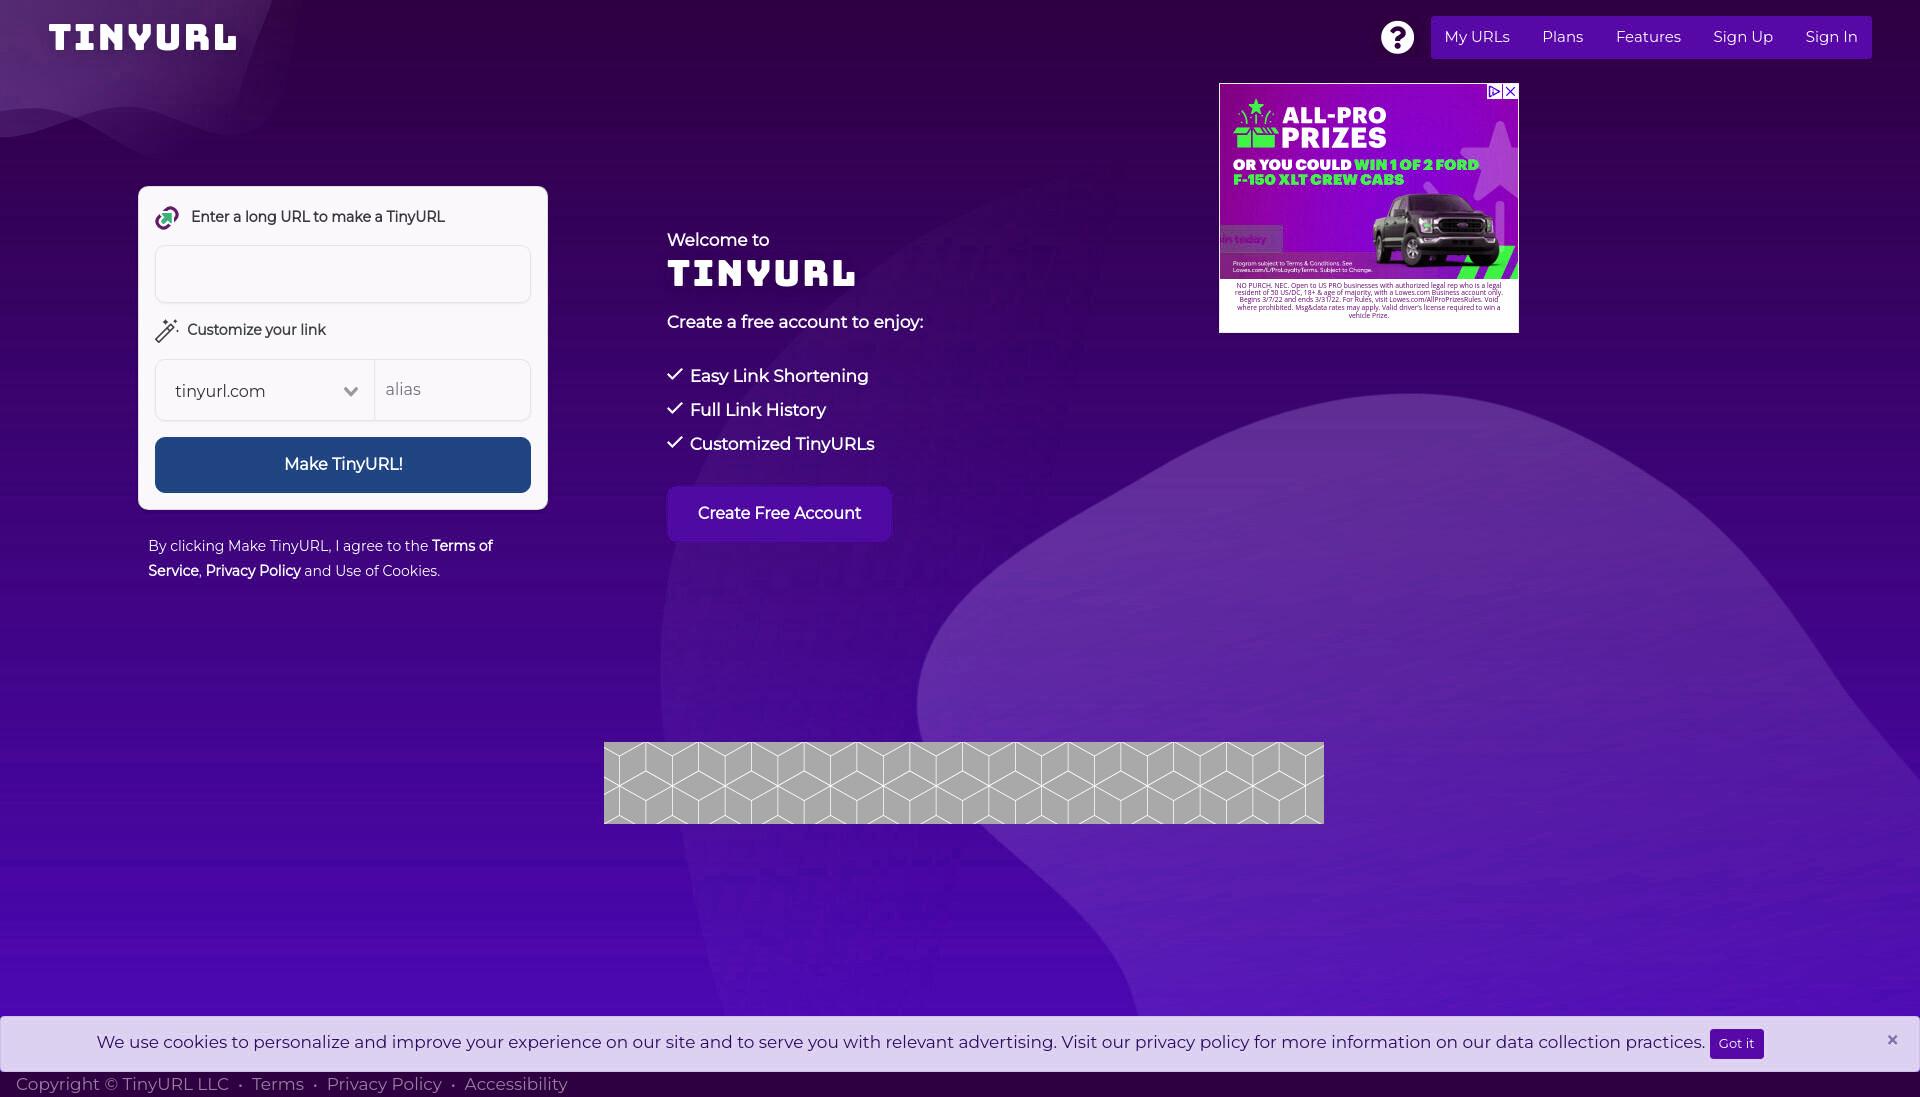Click the Make TinyURL! button
The image size is (1920, 1097).
click(343, 465)
